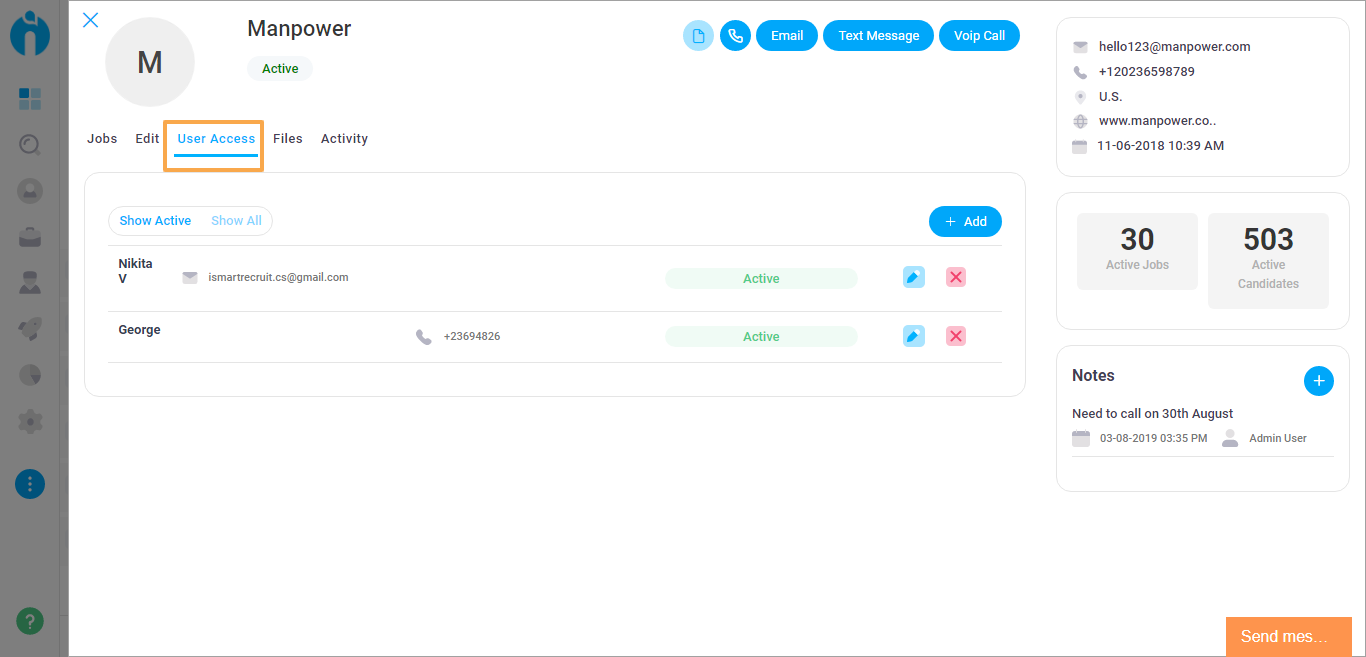Image resolution: width=1366 pixels, height=657 pixels.
Task: Click the Active status in Nikita V row
Action: tap(761, 279)
